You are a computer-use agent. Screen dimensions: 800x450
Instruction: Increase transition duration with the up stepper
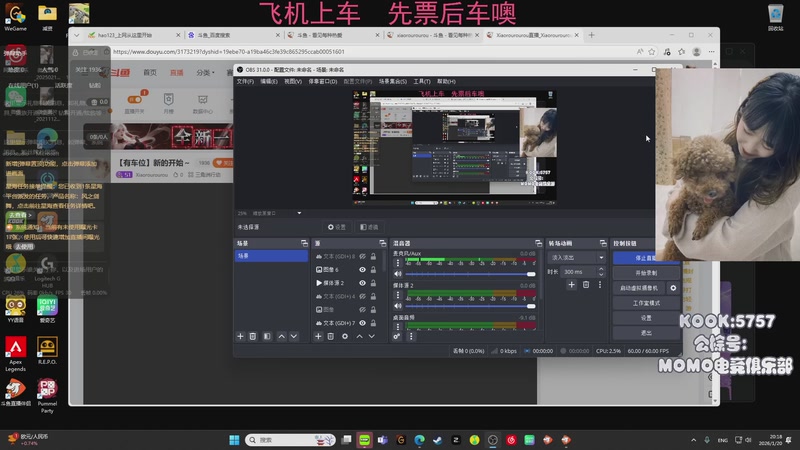coord(601,269)
